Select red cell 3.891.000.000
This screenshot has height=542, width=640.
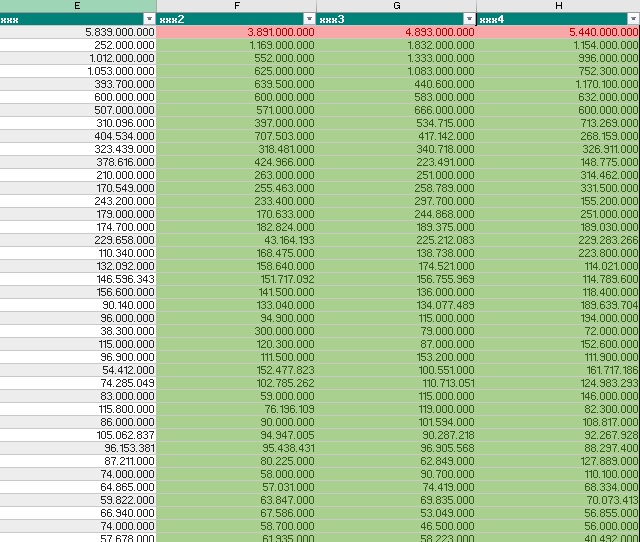pos(236,32)
